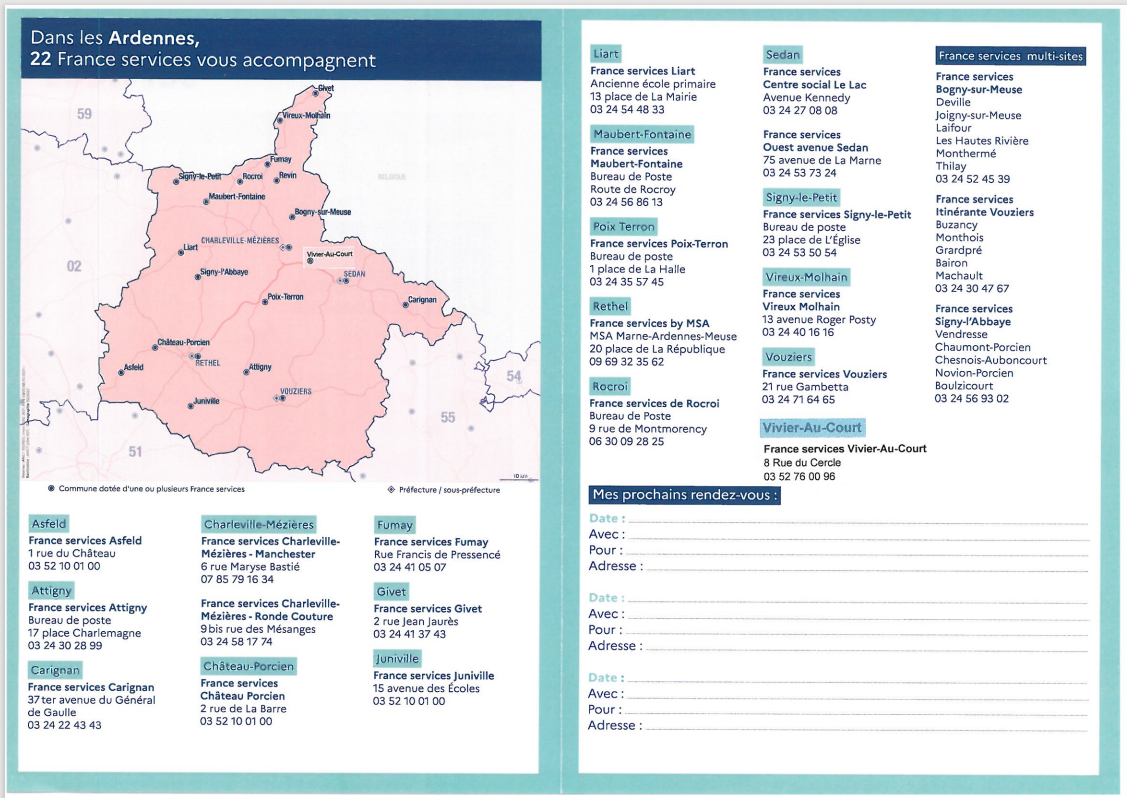Click the Vireux-Molhain section heading tag
The height and width of the screenshot is (798, 1127).
click(806, 278)
